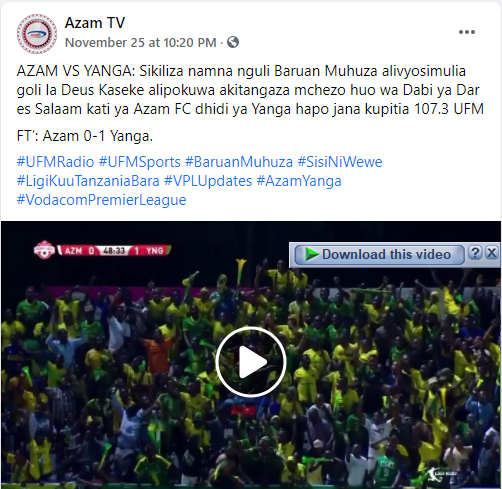Click the Download this video button
Image resolution: width=502 pixels, height=489 pixels.
[x=380, y=255]
